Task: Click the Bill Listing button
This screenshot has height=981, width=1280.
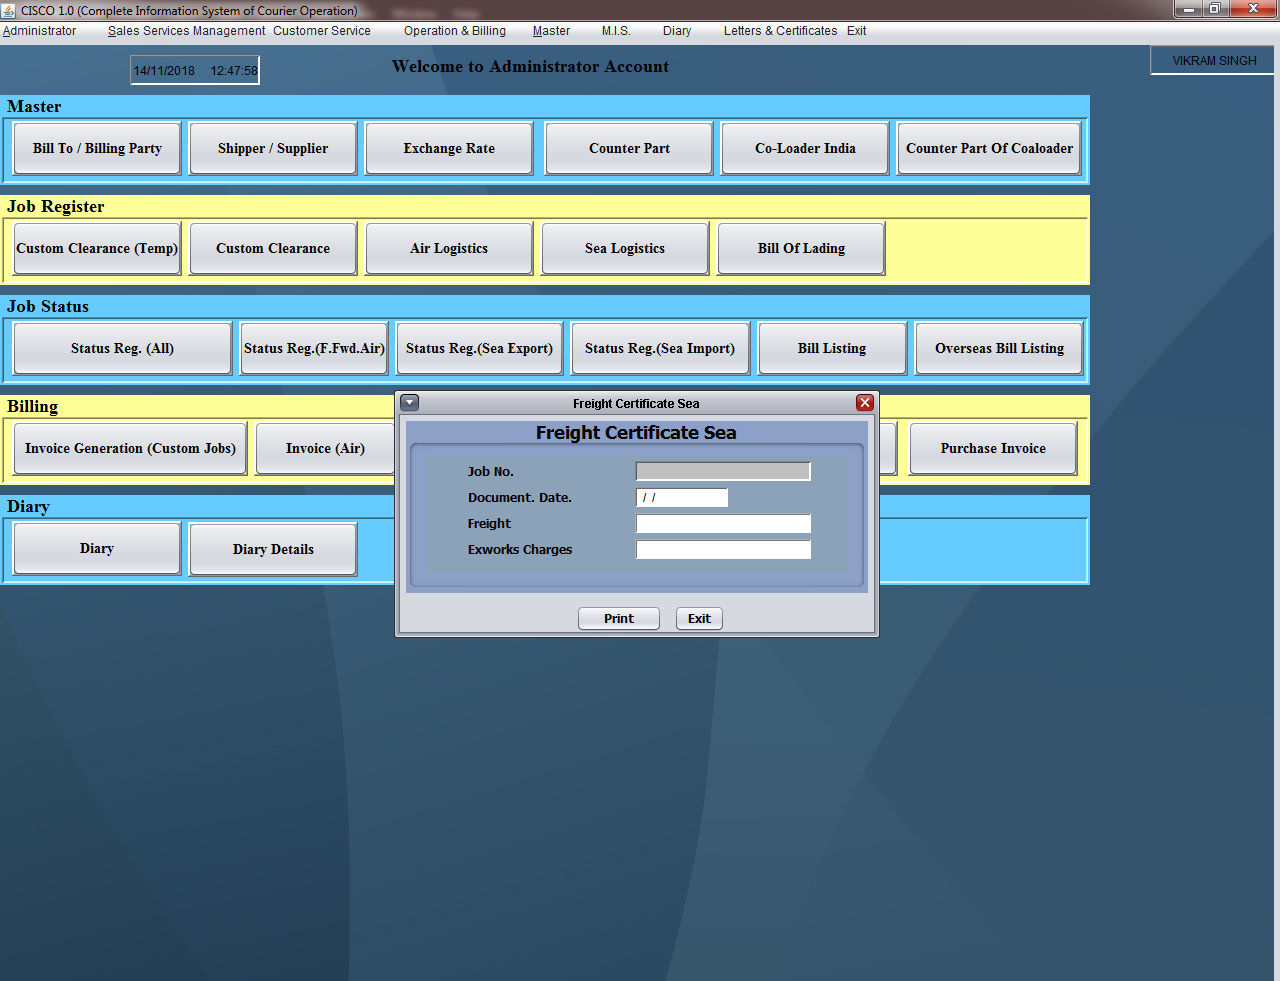Action: (x=832, y=348)
